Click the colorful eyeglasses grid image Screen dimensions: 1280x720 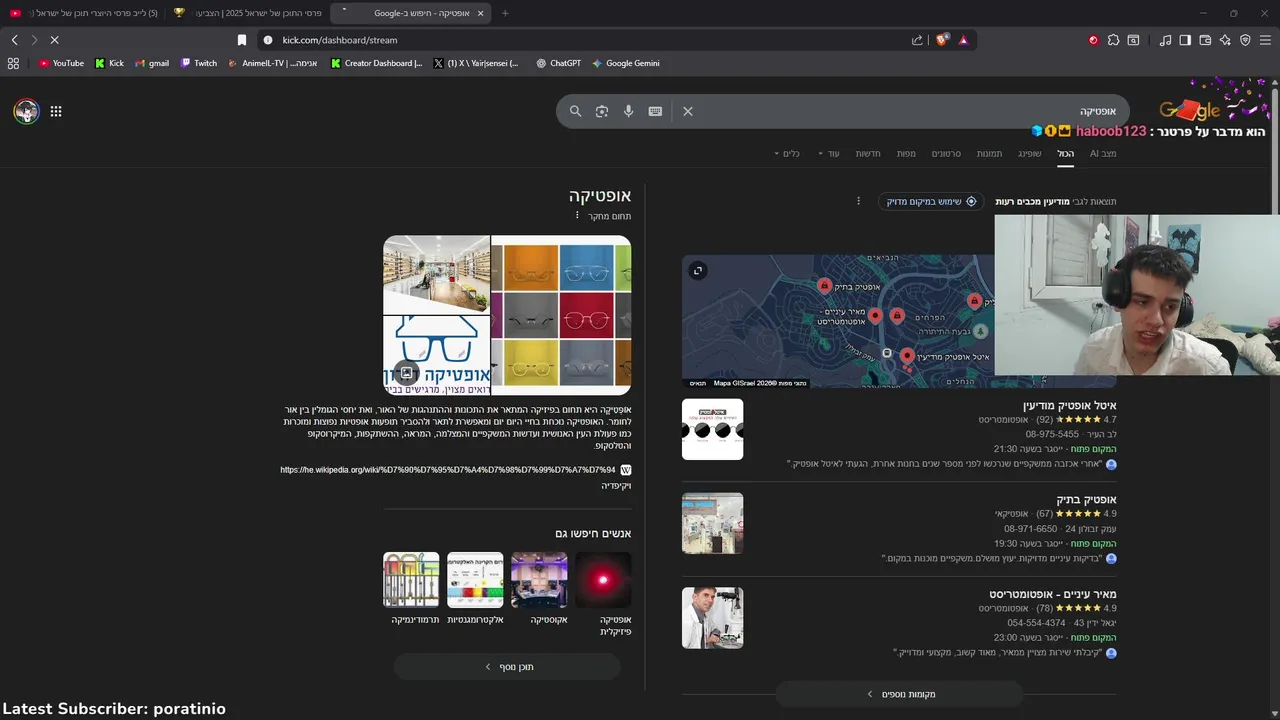coord(561,315)
